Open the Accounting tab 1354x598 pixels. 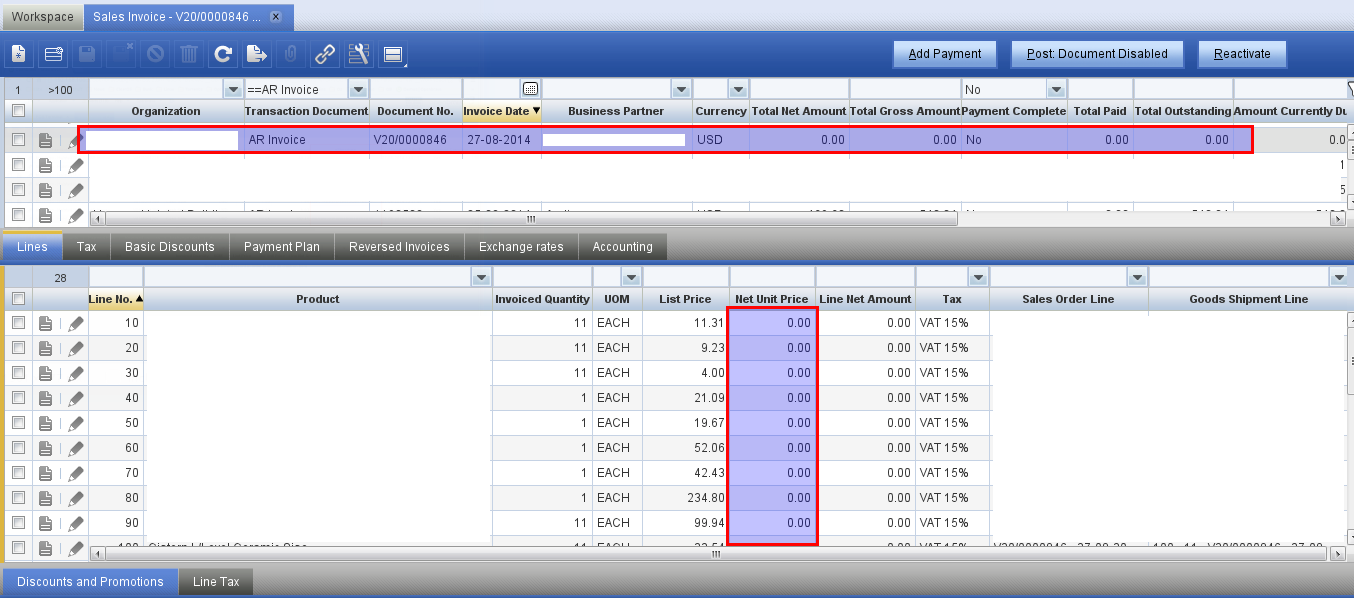point(622,247)
